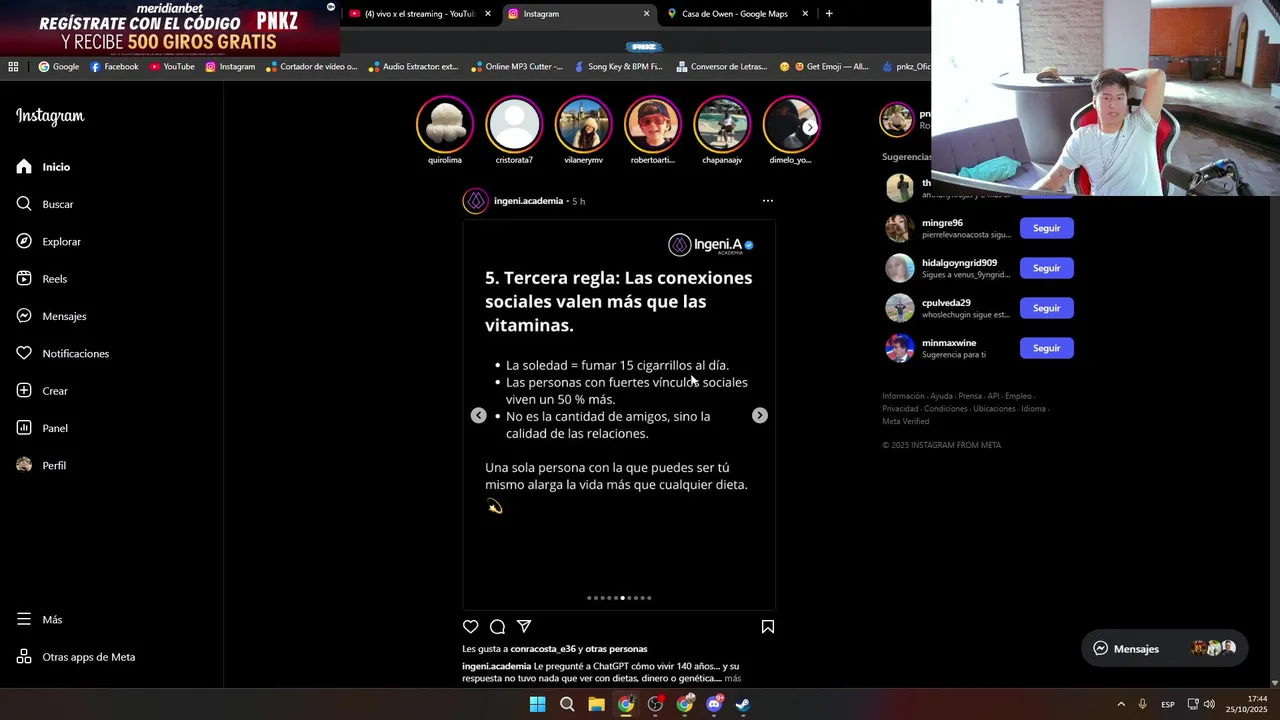The width and height of the screenshot is (1280, 720).
Task: Click the ESP language indicator
Action: click(1168, 705)
